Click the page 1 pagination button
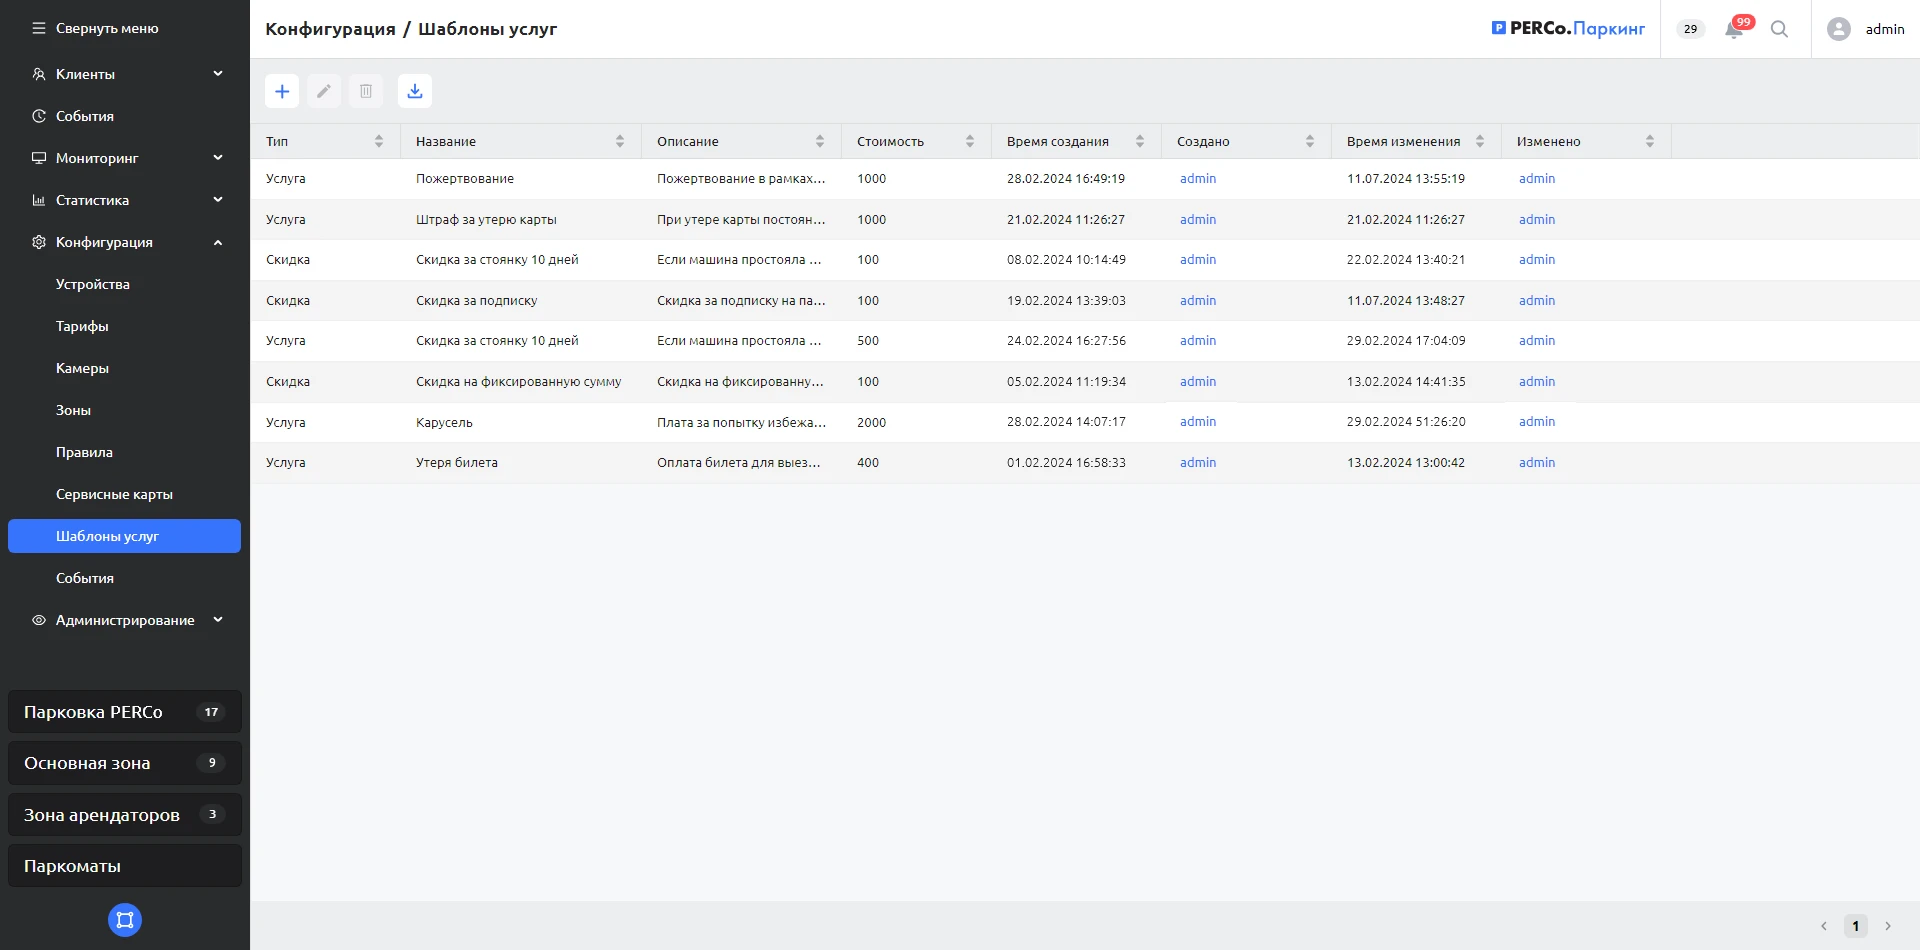The image size is (1920, 950). 1855,926
